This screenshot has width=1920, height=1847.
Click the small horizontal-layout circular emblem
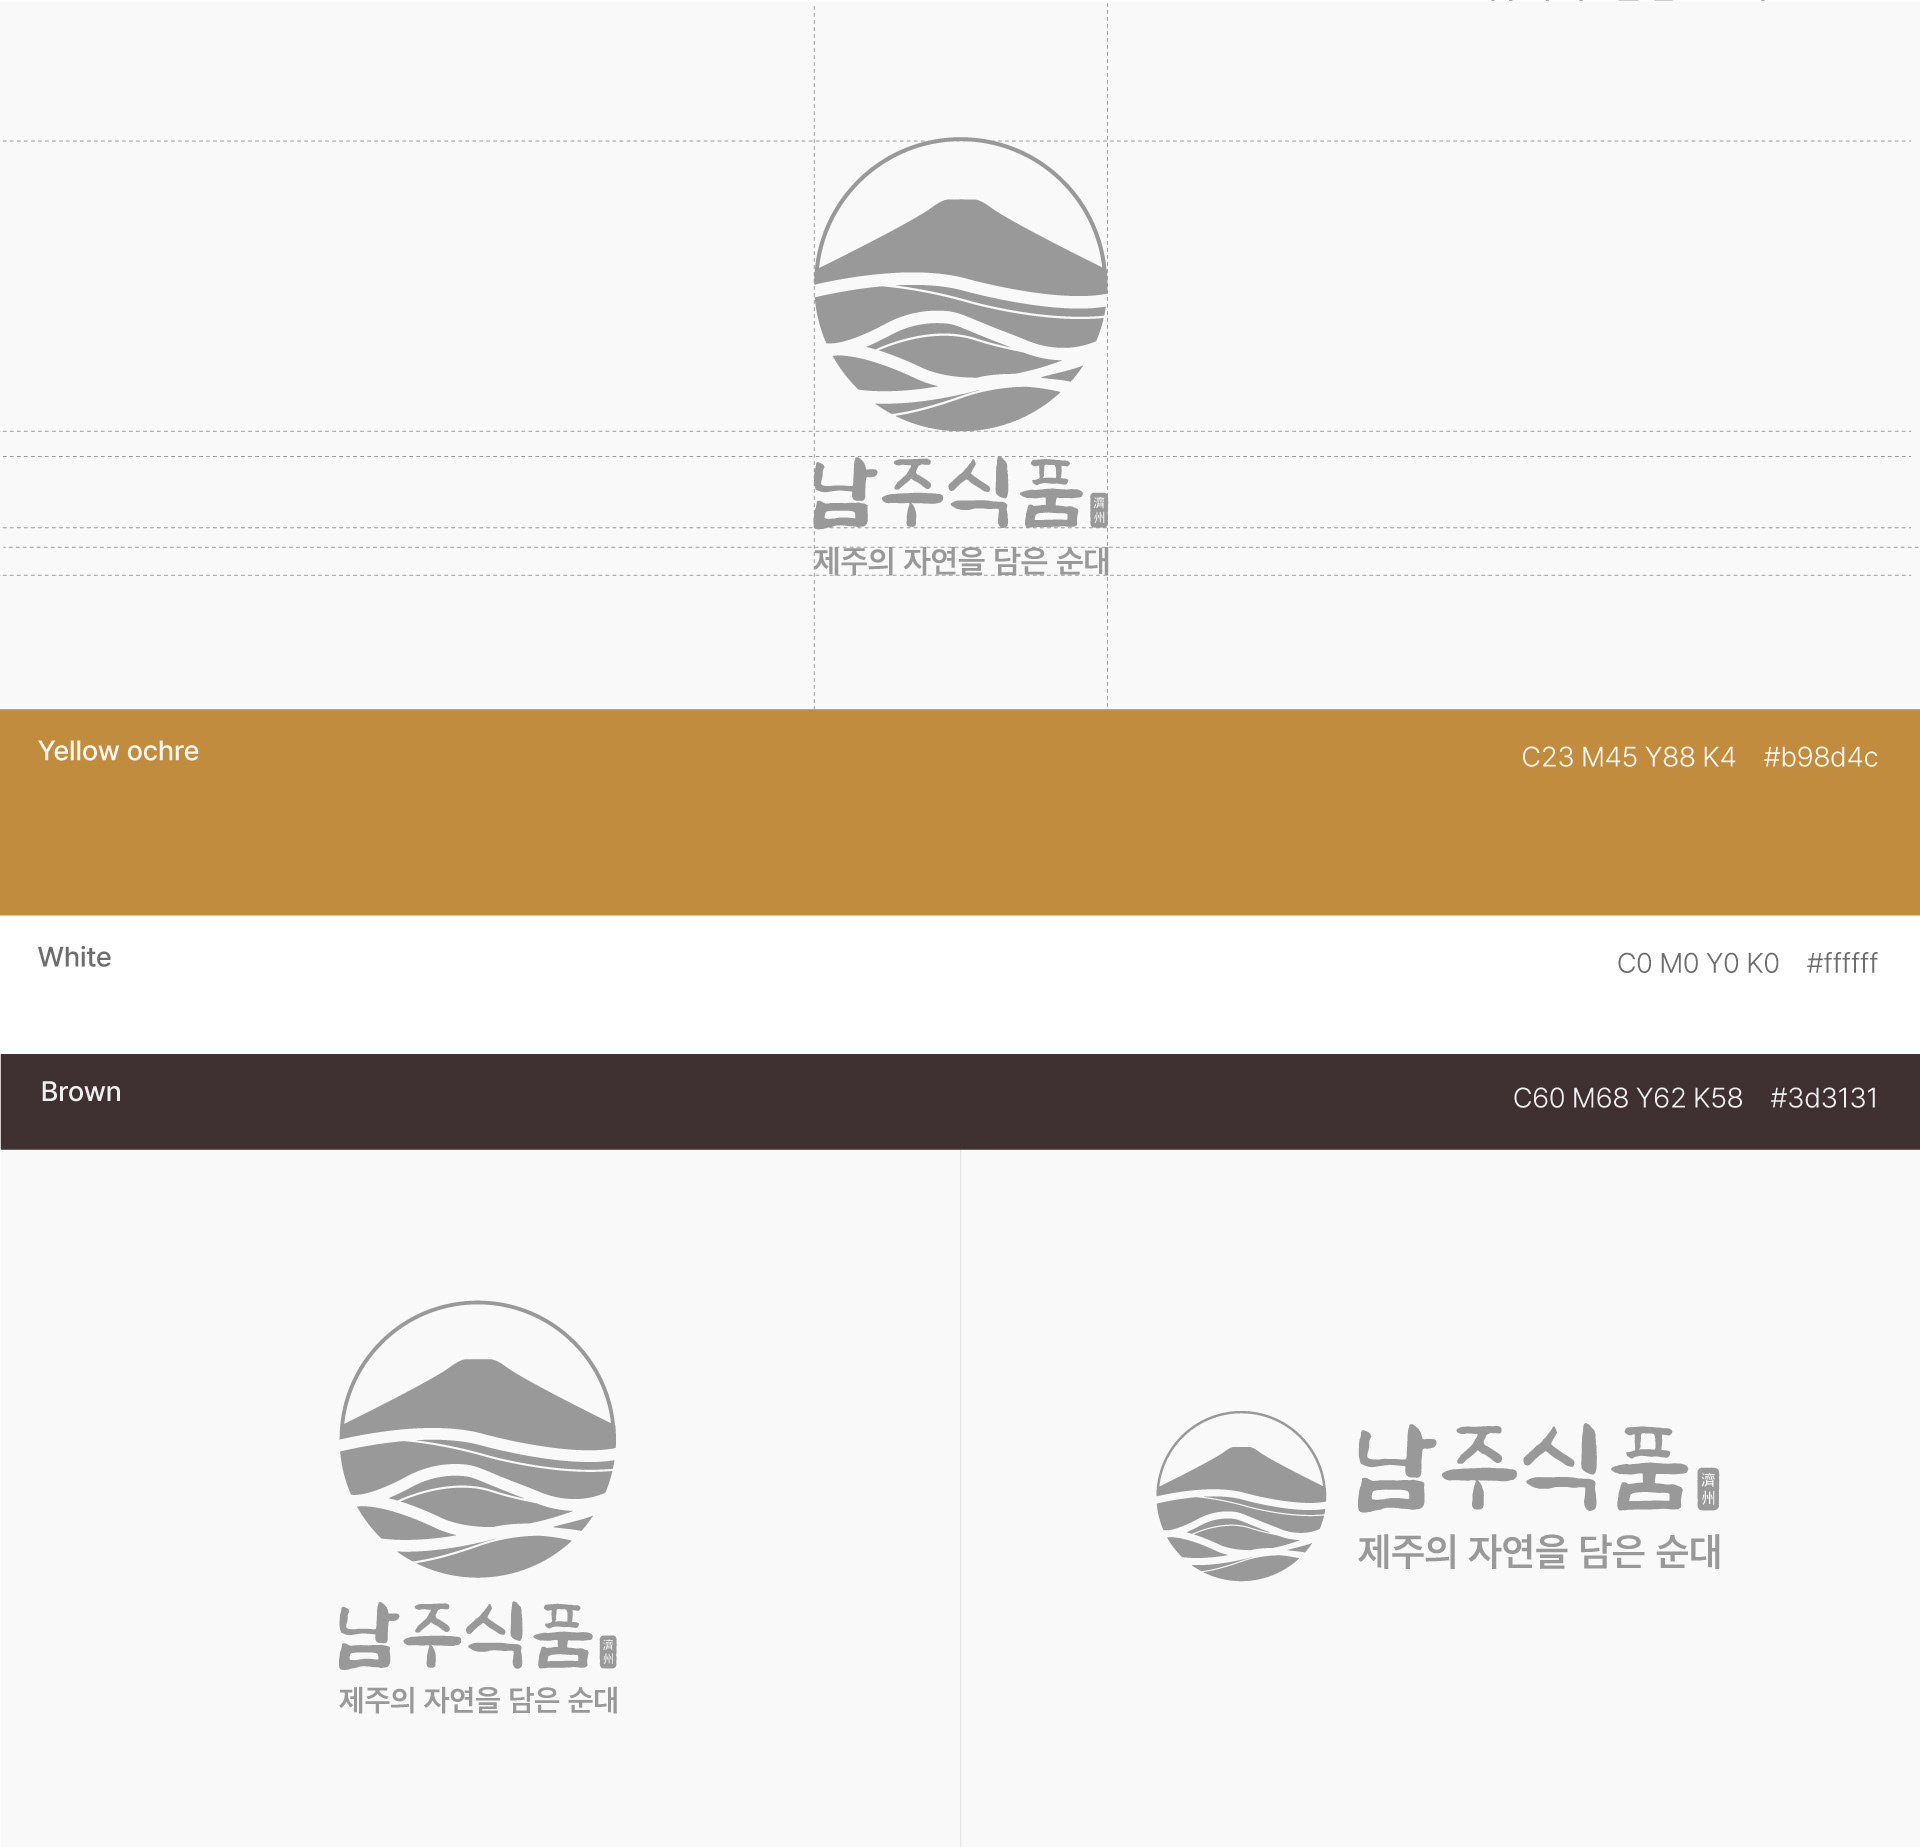(1241, 1495)
